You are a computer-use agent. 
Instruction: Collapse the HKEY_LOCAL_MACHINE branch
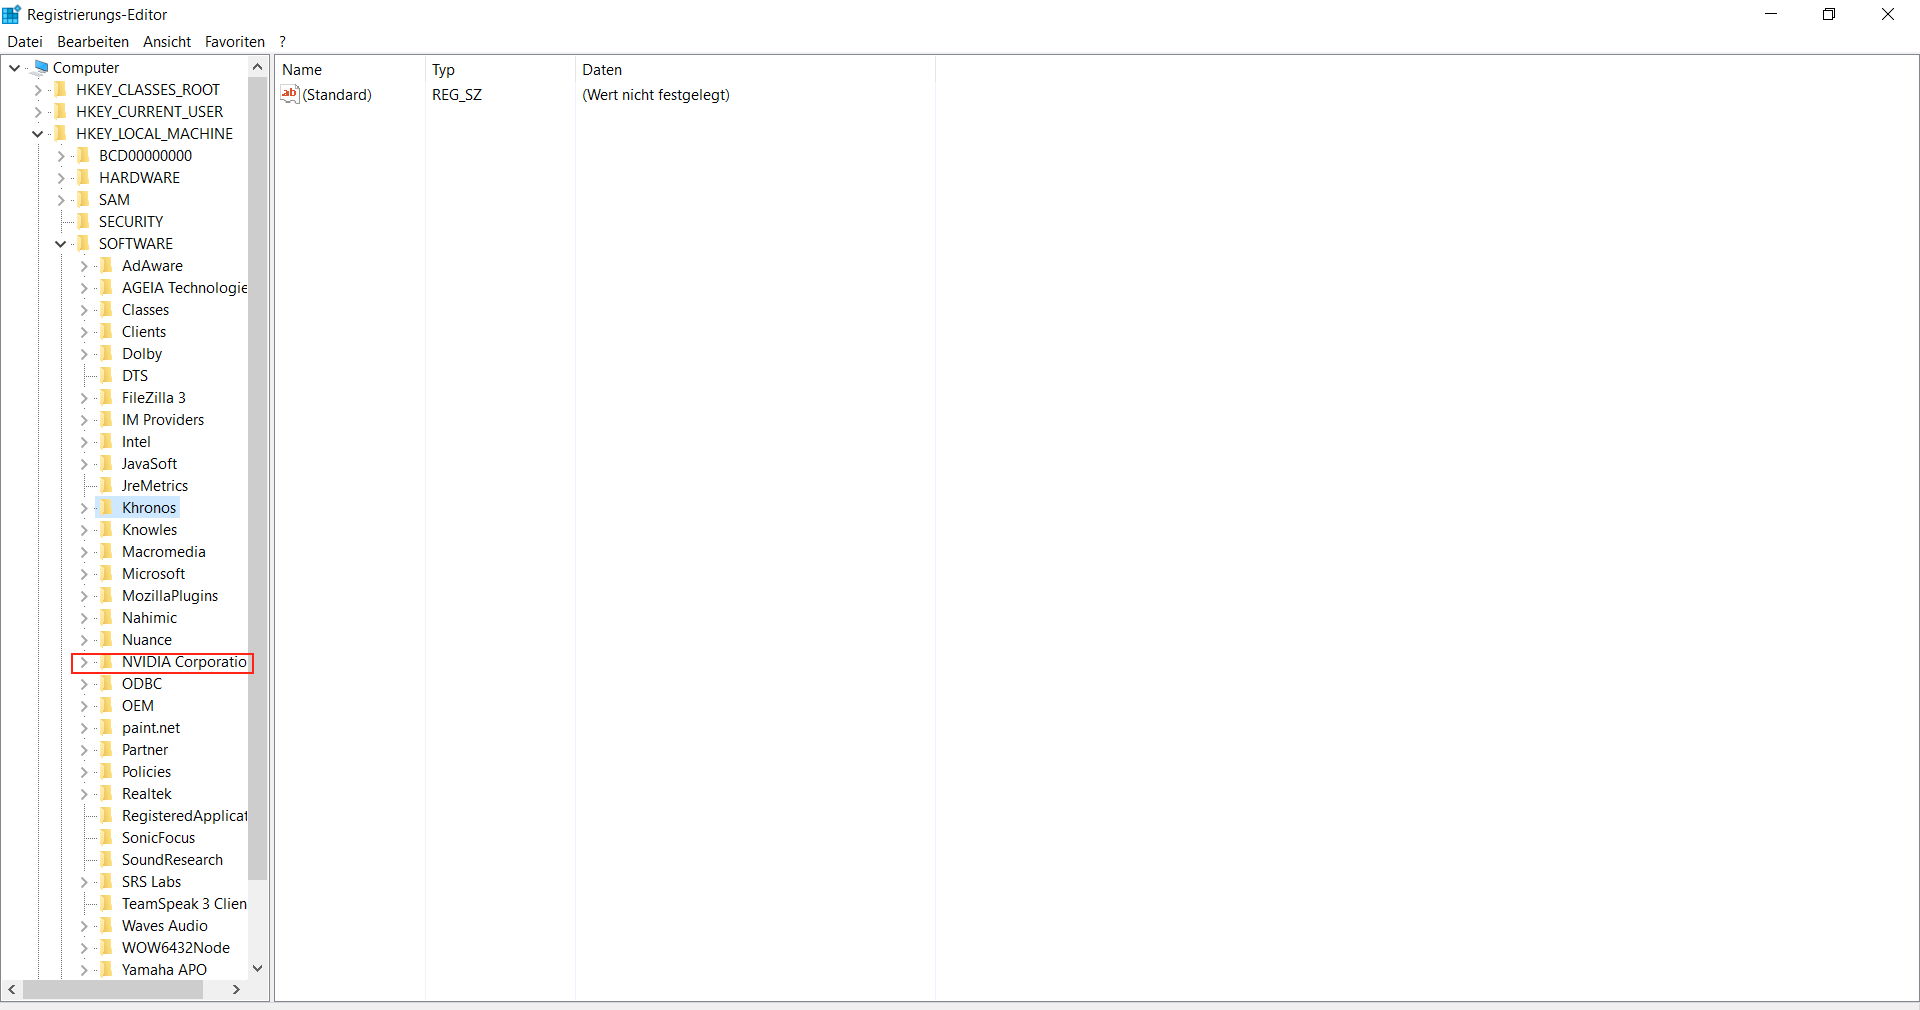click(x=38, y=134)
